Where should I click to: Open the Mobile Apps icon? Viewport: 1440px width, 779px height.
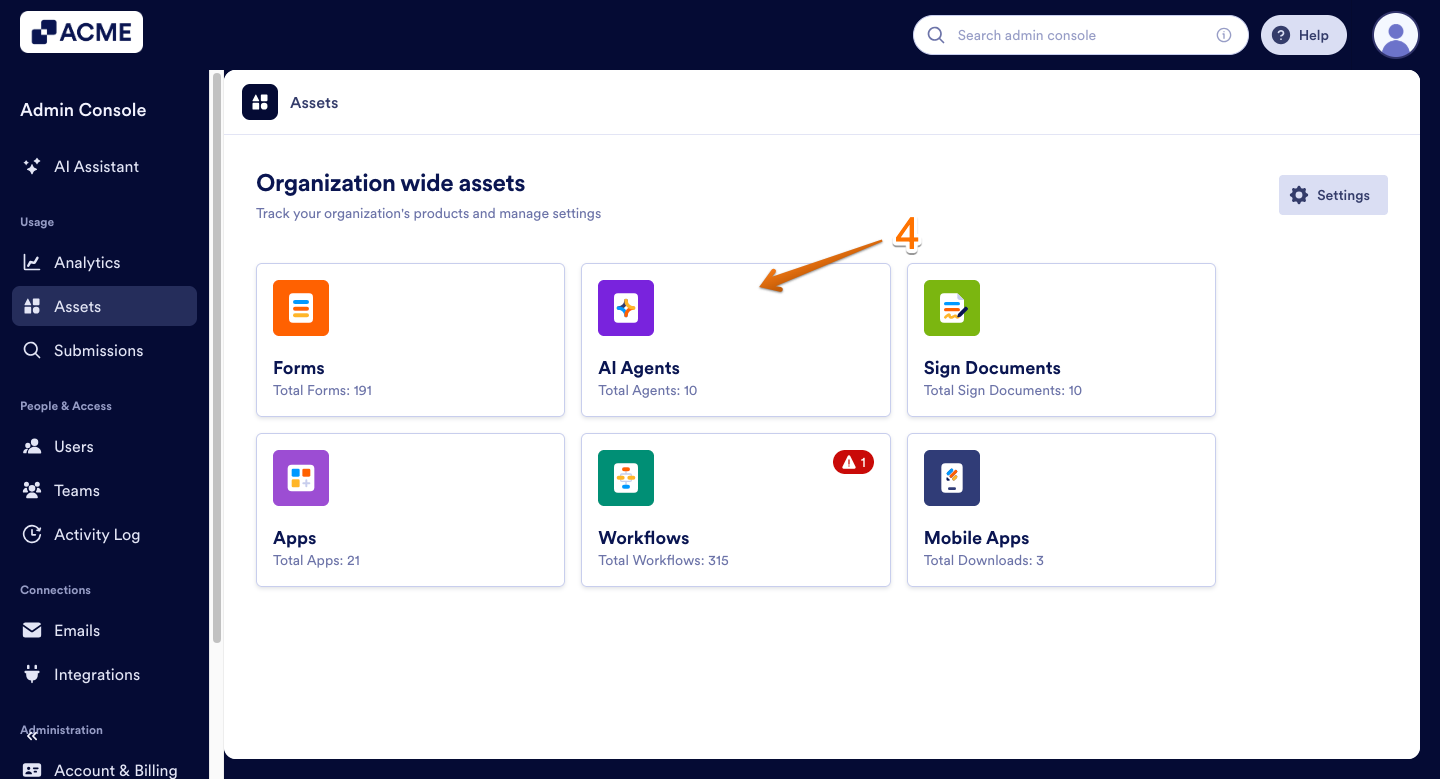pyautogui.click(x=951, y=478)
